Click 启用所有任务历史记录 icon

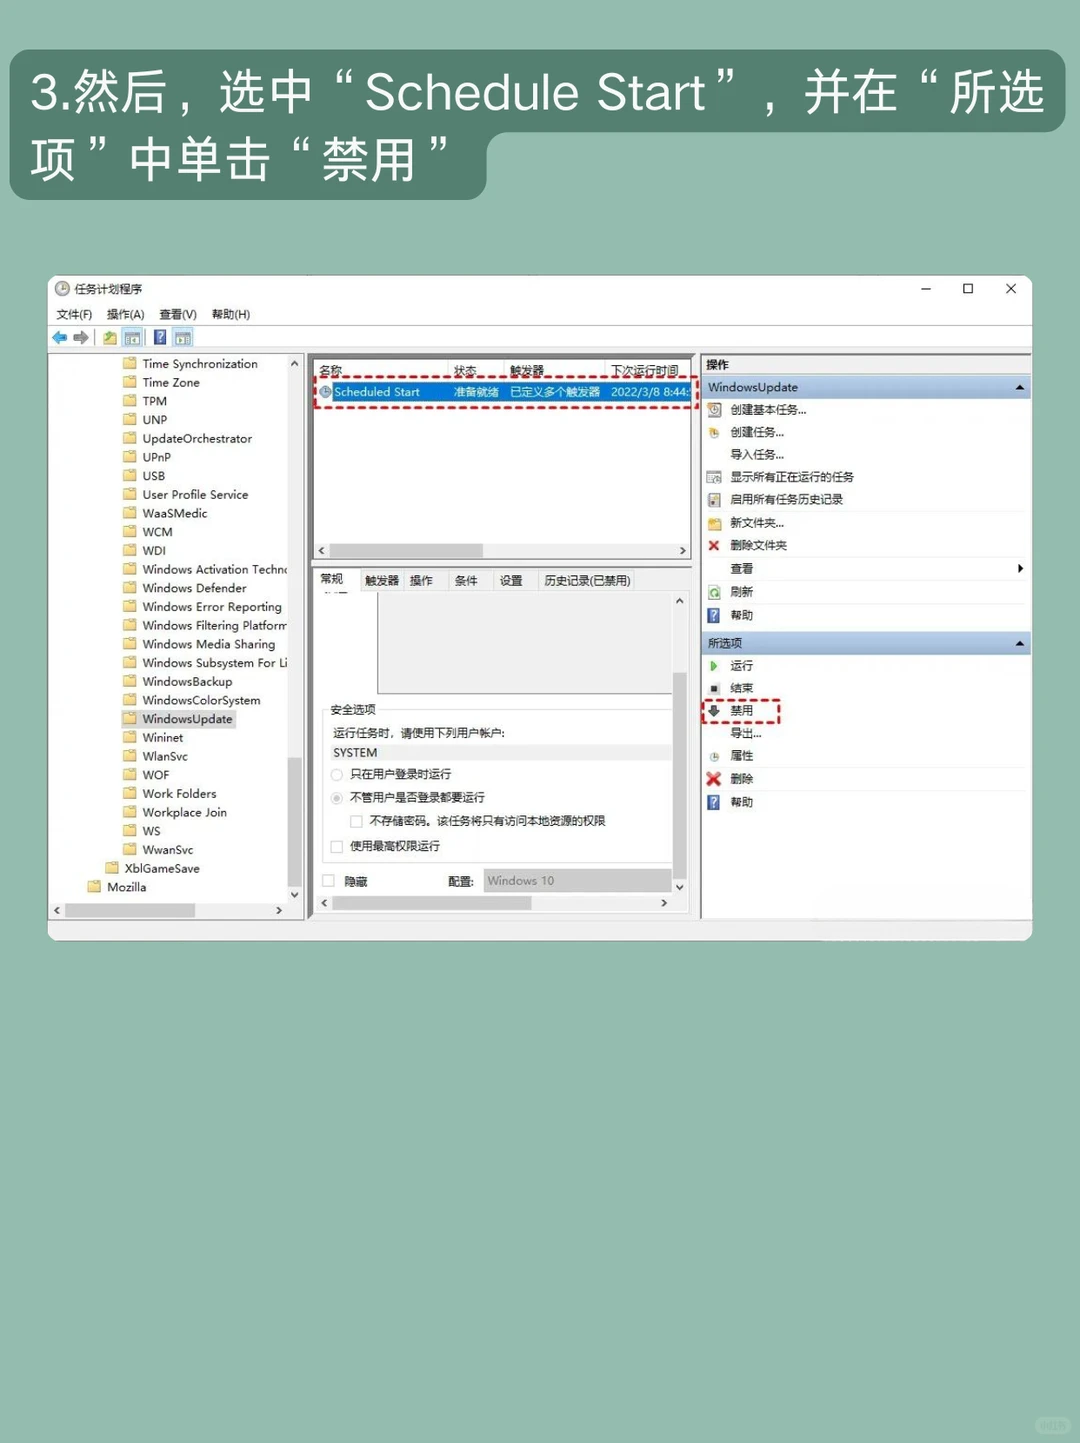714,500
